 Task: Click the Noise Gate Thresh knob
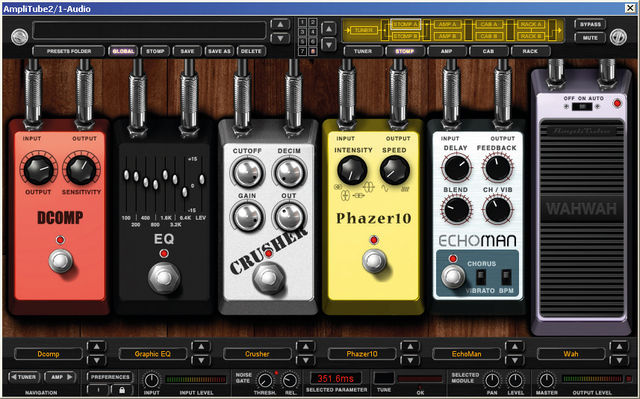(x=265, y=381)
